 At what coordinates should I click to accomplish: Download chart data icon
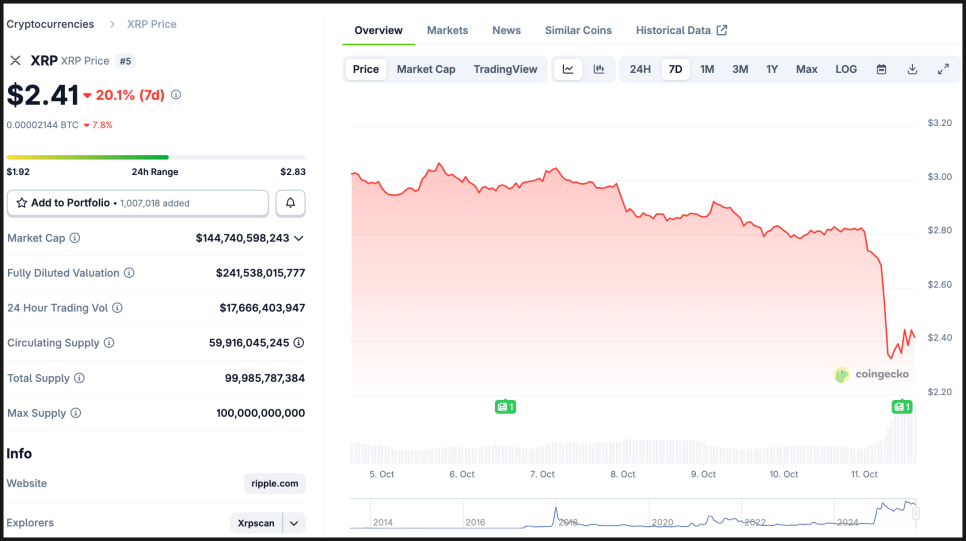pos(912,69)
